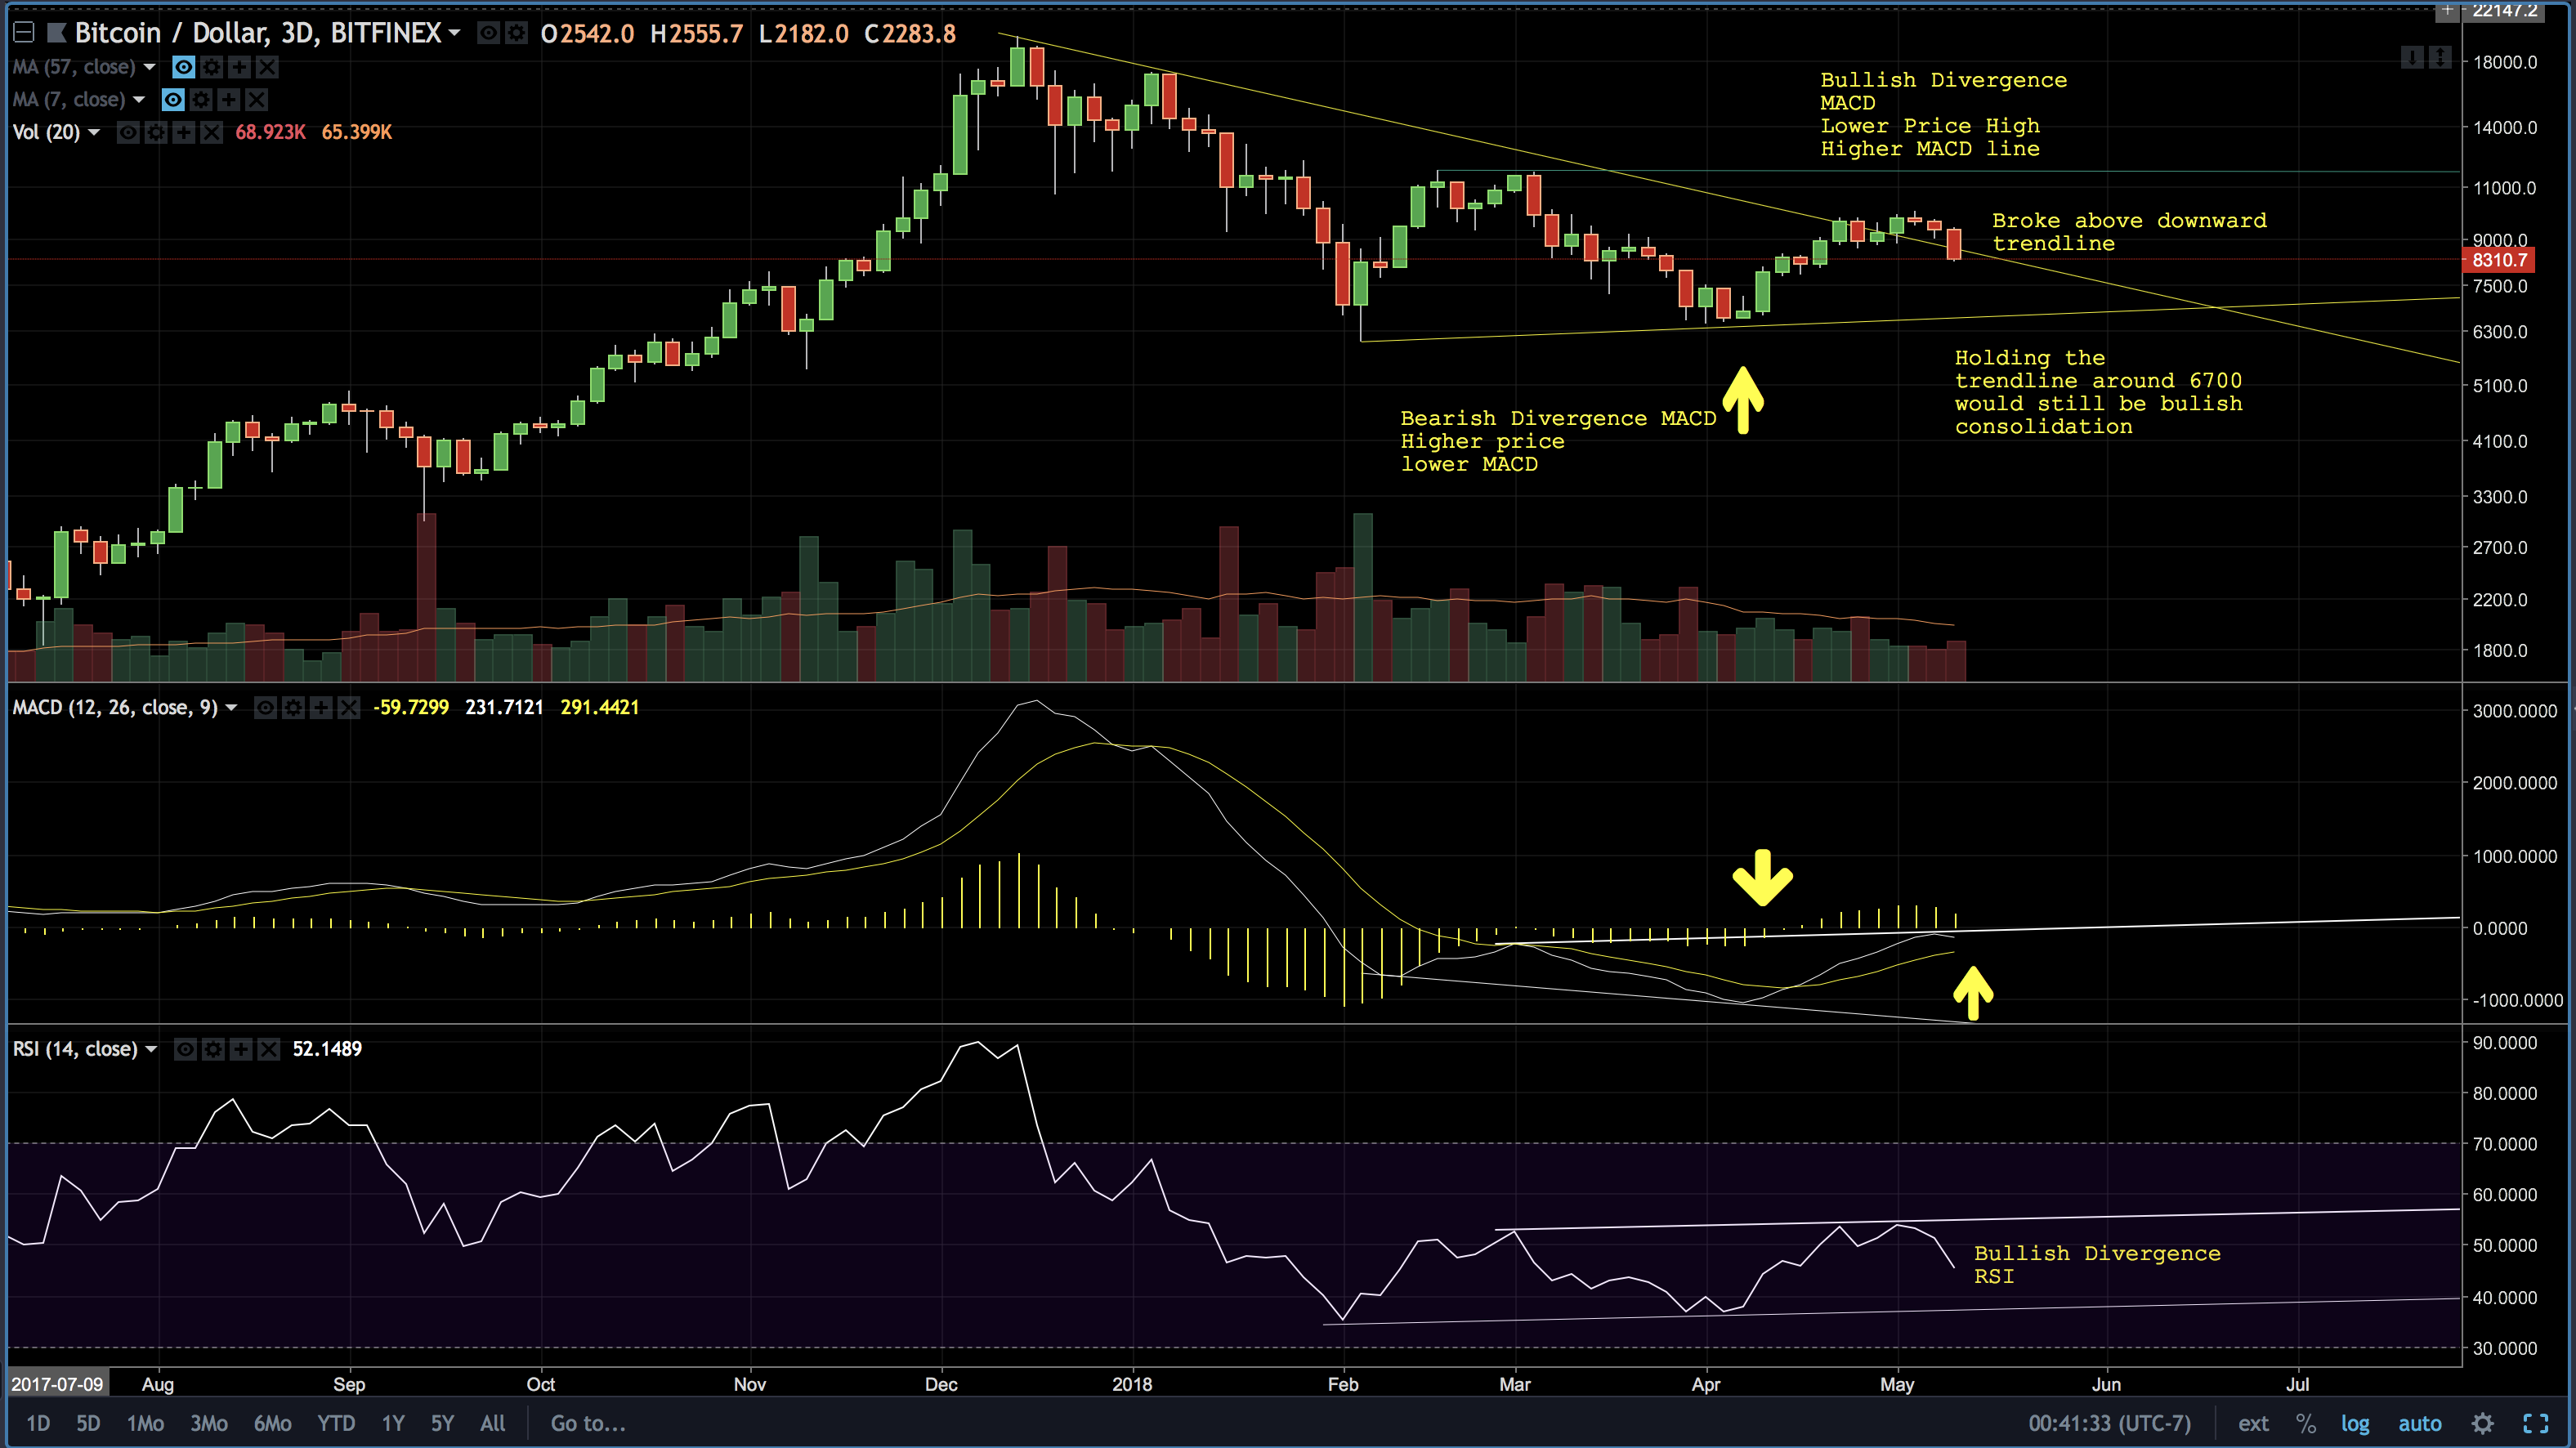Toggle percentage scale (%)
2576x1448 pixels.
pos(2305,1423)
